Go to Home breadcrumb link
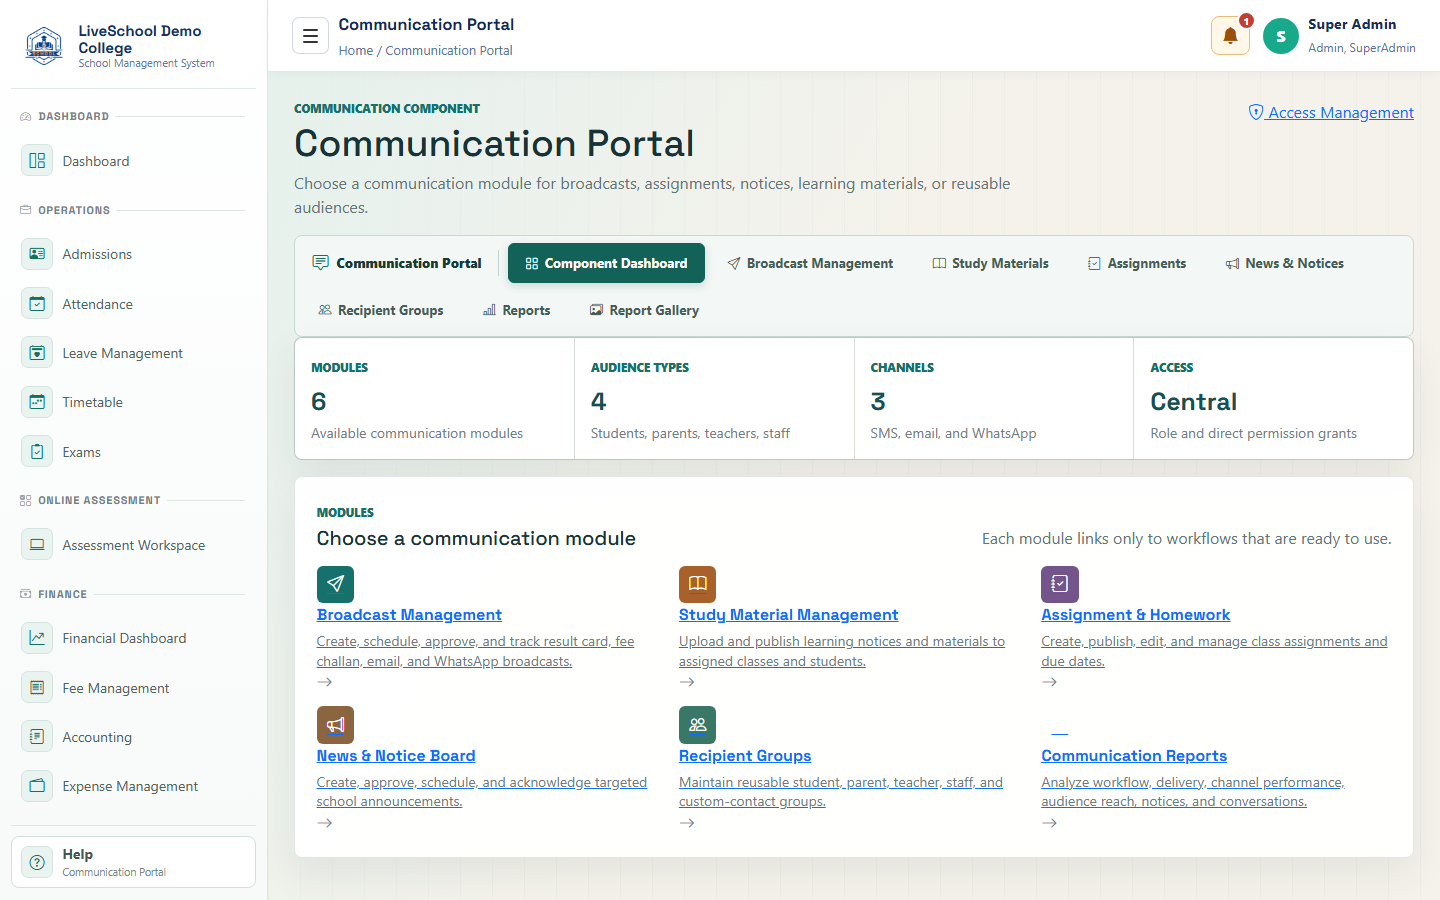The width and height of the screenshot is (1440, 900). coord(355,50)
